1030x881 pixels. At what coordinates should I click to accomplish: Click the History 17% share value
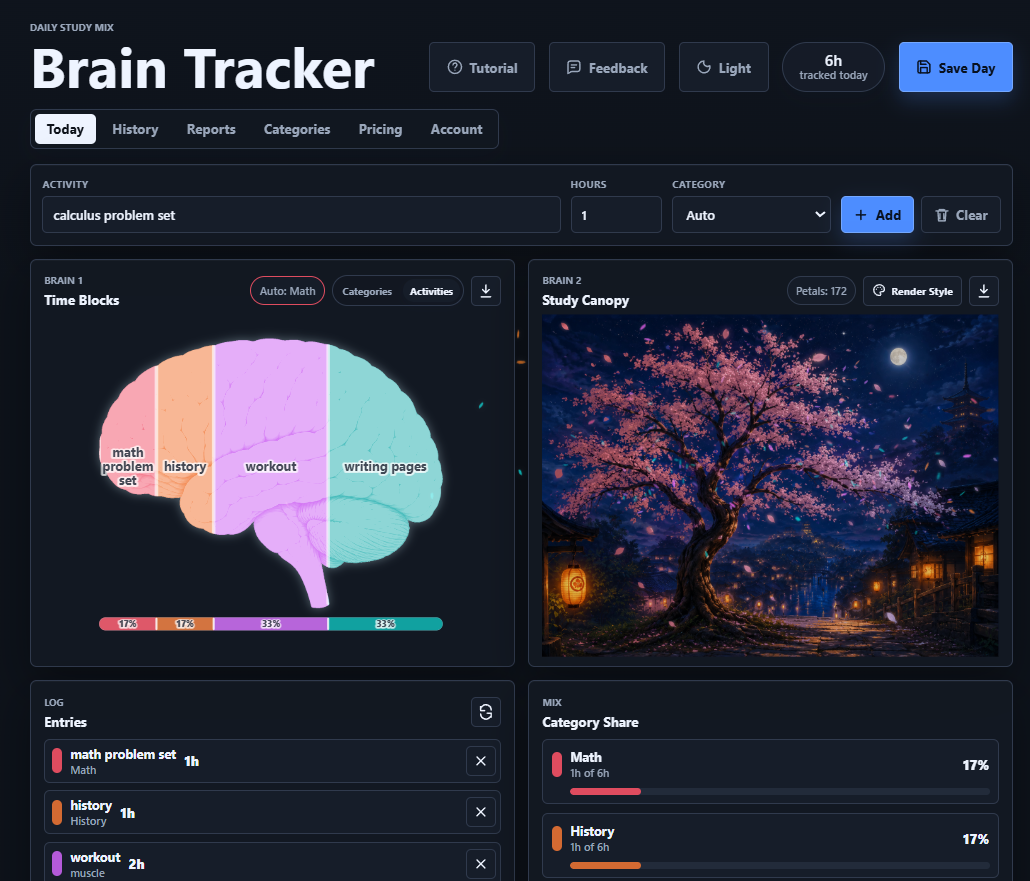pos(975,839)
